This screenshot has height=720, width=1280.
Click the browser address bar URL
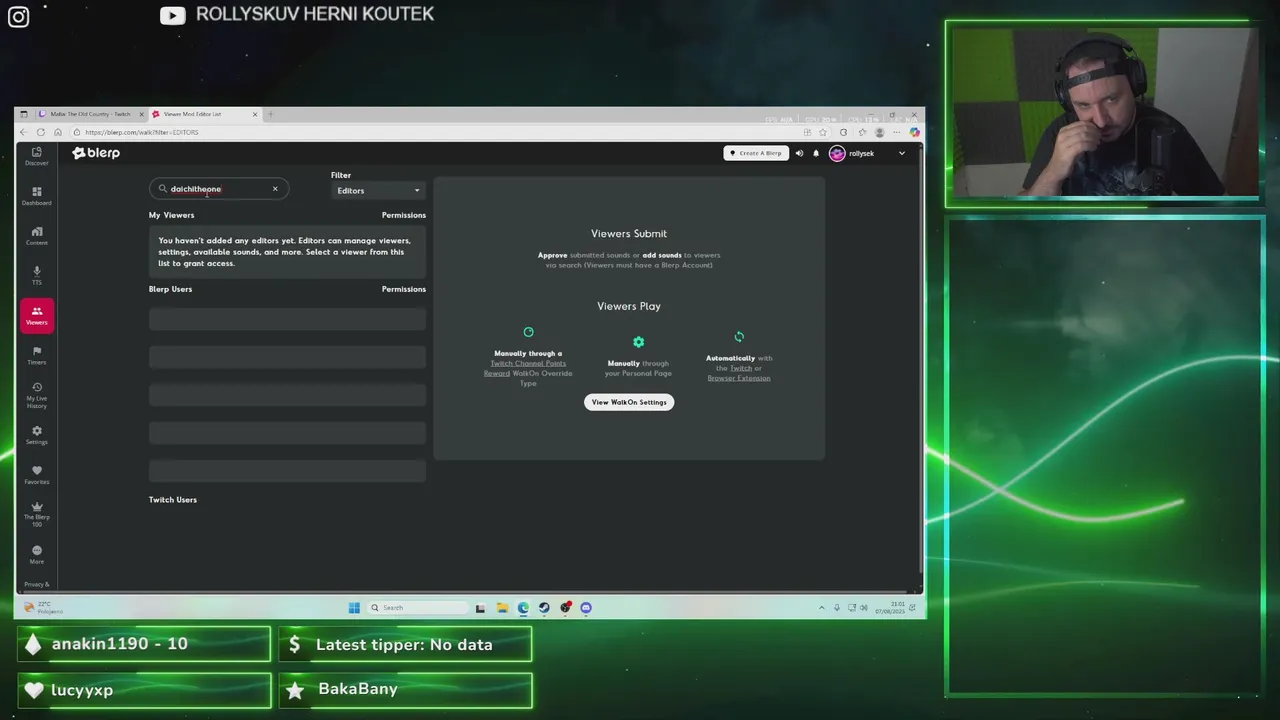pyautogui.click(x=142, y=132)
